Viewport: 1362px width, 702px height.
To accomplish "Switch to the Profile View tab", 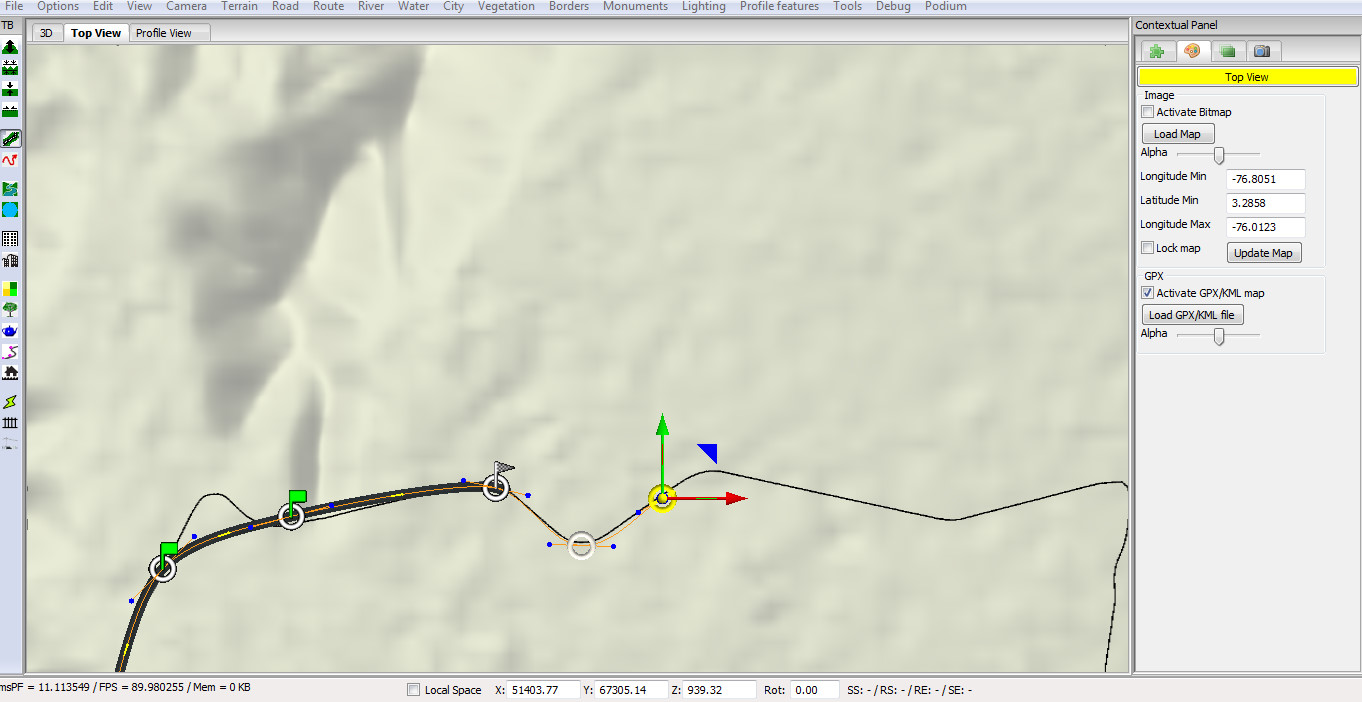I will tap(164, 33).
